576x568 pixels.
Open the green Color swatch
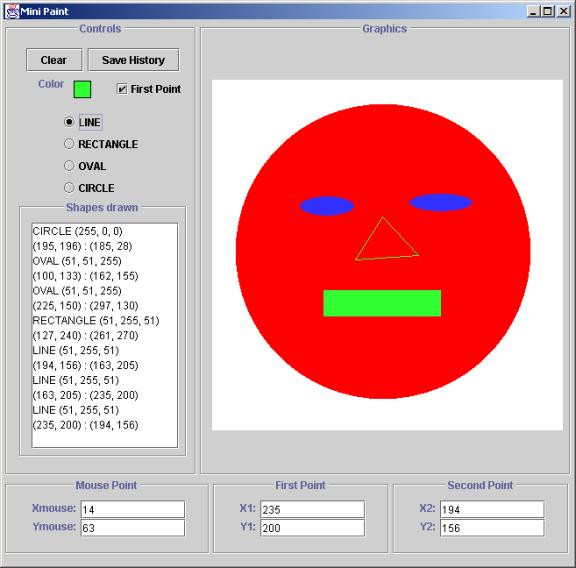click(x=82, y=89)
